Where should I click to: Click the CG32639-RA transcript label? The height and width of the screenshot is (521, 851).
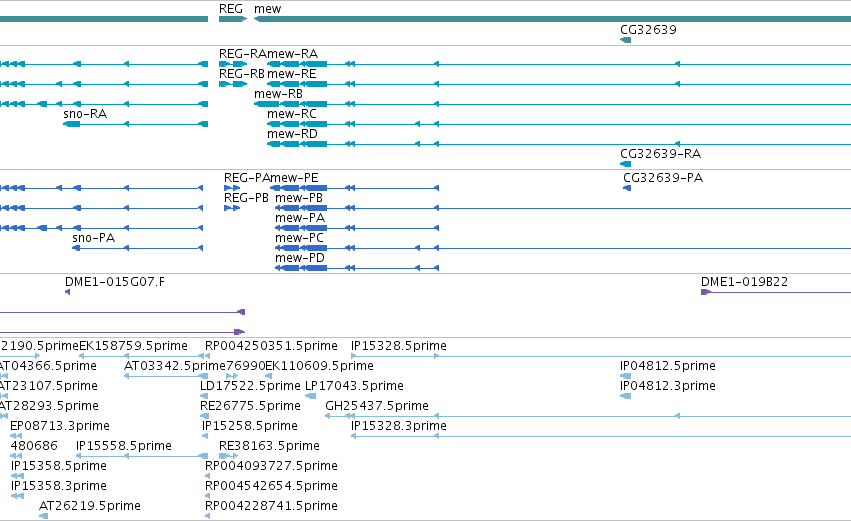pos(661,154)
